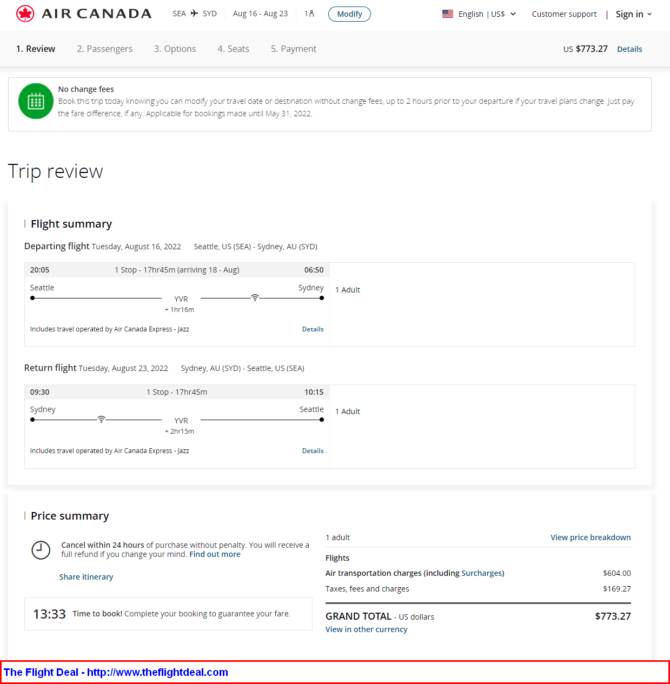Click the return 09:30 departure time
Image resolution: width=670 pixels, height=684 pixels.
point(39,392)
